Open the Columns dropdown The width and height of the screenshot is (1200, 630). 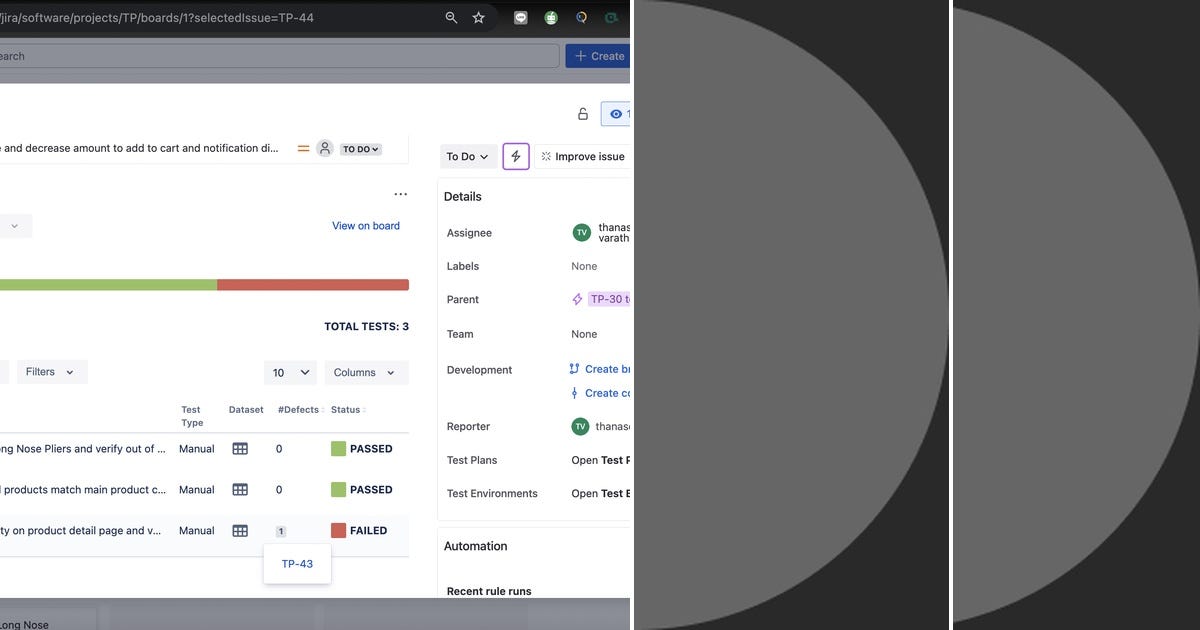[x=366, y=371]
